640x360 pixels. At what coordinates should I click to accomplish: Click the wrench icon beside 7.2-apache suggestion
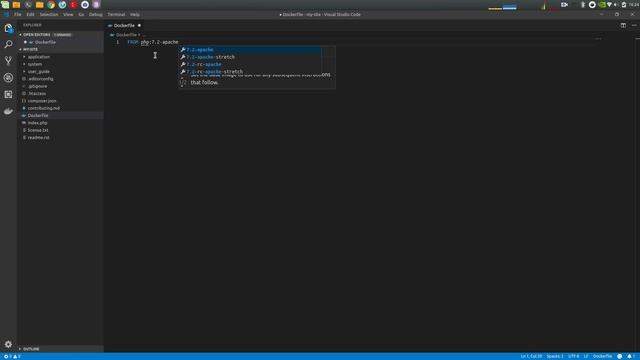(x=183, y=50)
